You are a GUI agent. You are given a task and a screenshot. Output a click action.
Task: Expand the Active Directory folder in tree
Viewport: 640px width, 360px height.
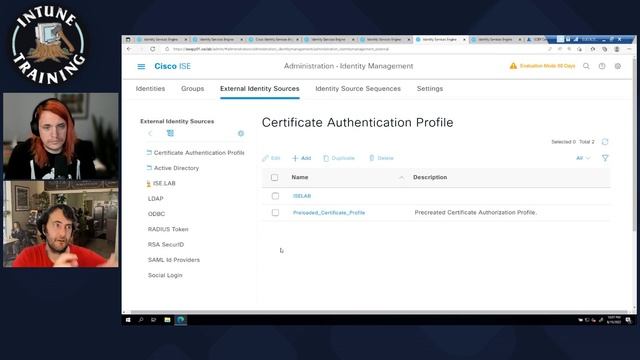point(149,168)
